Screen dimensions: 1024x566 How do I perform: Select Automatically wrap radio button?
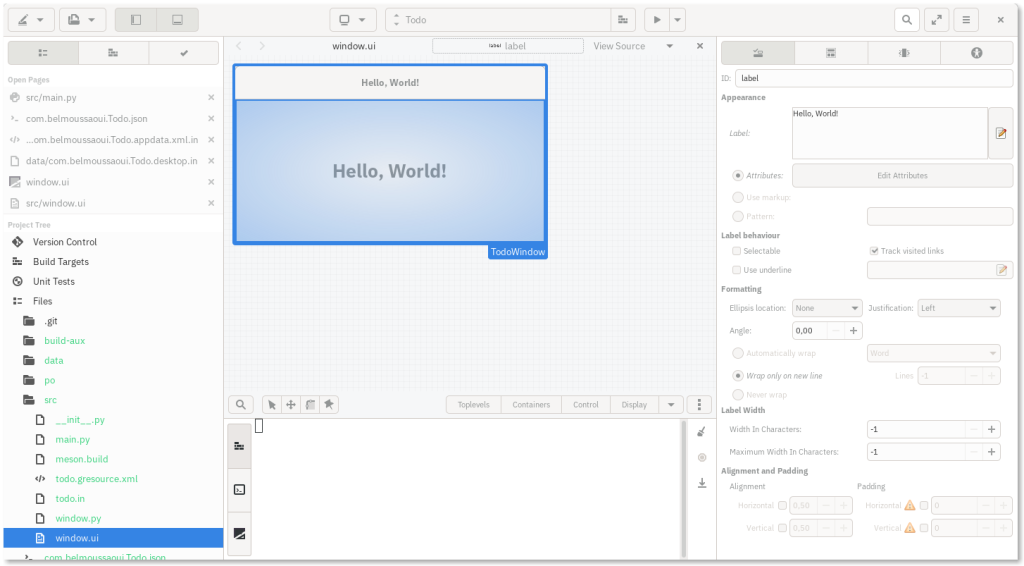coord(738,353)
